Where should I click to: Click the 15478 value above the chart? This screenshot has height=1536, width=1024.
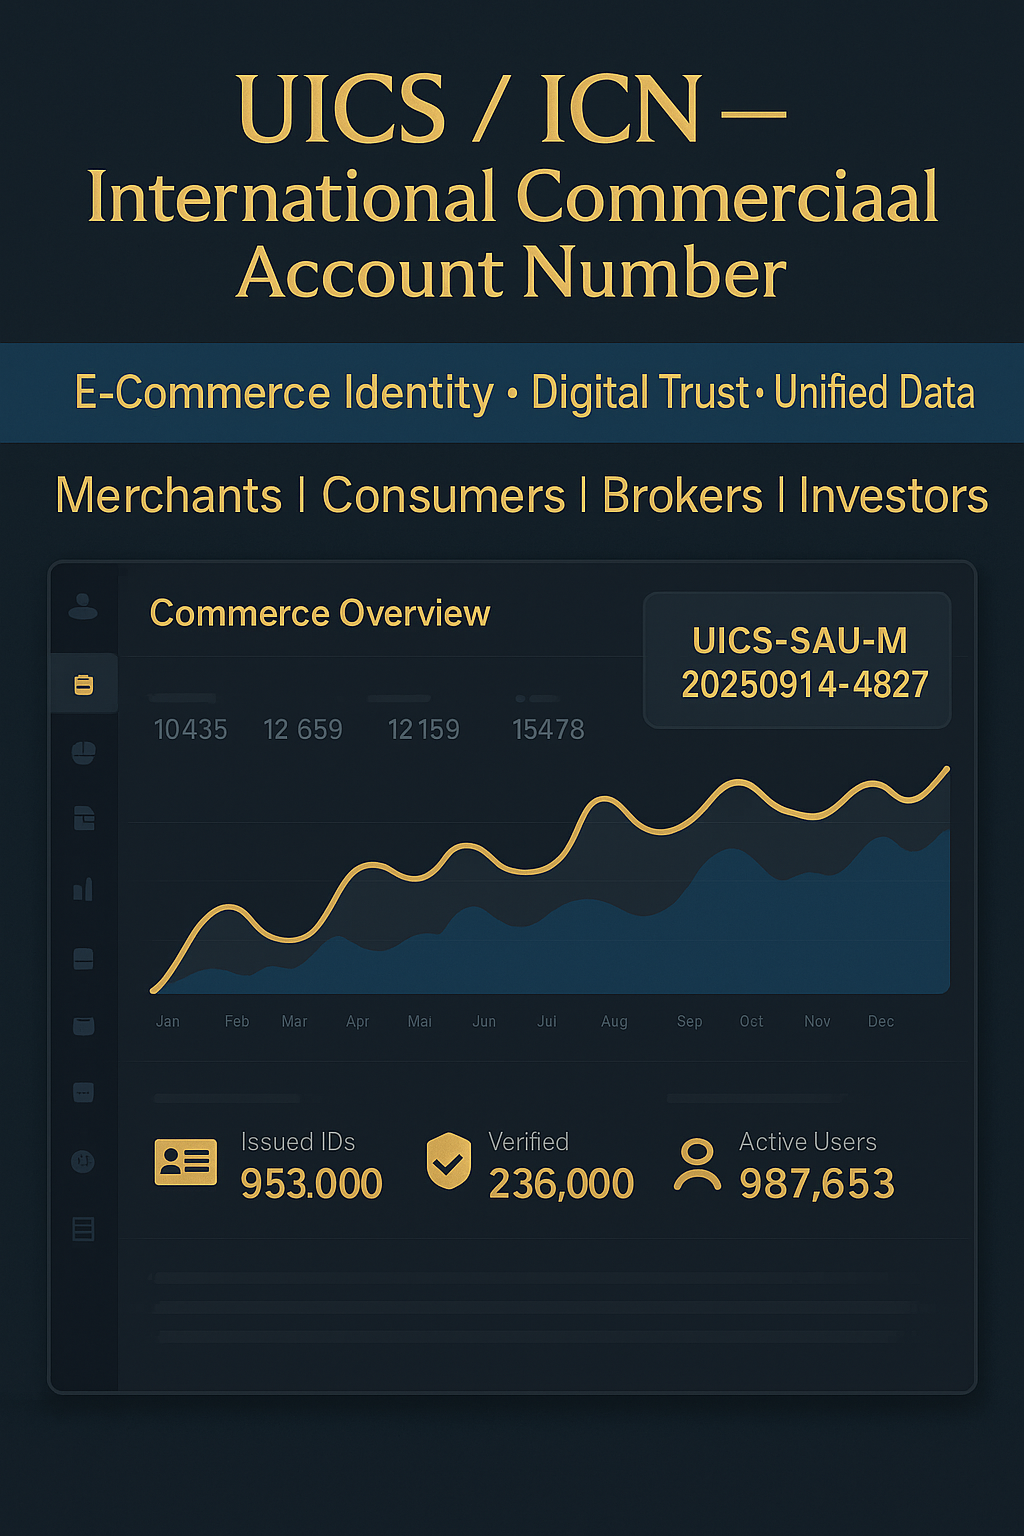click(548, 730)
